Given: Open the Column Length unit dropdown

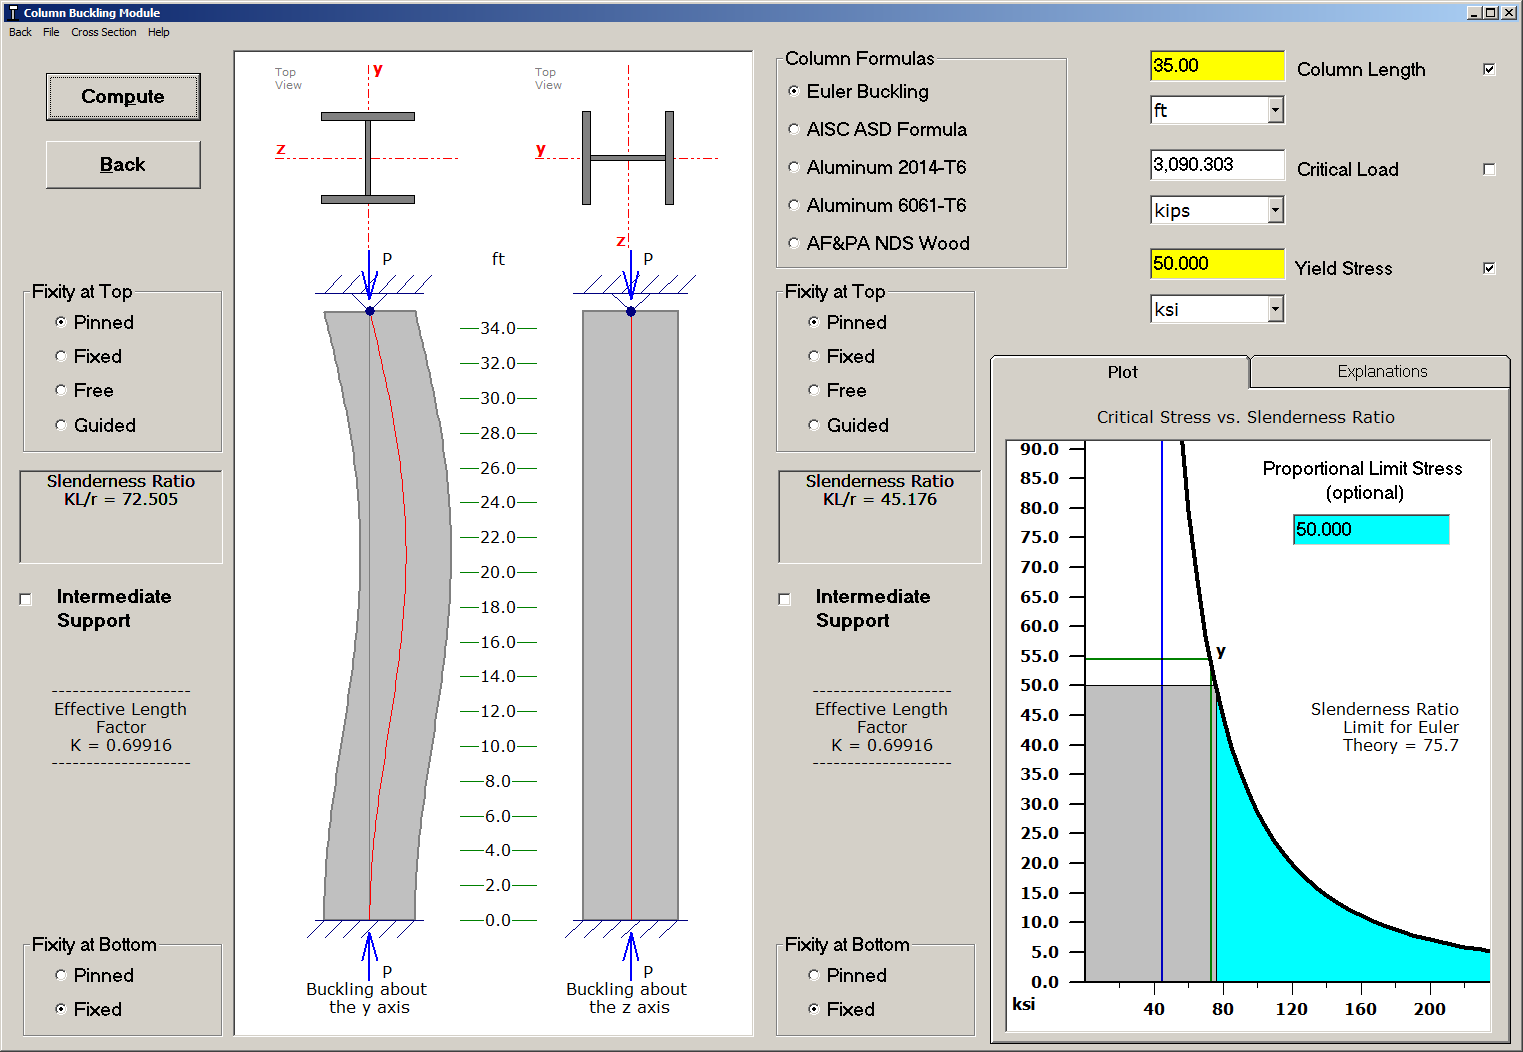Looking at the screenshot, I should pos(1272,109).
